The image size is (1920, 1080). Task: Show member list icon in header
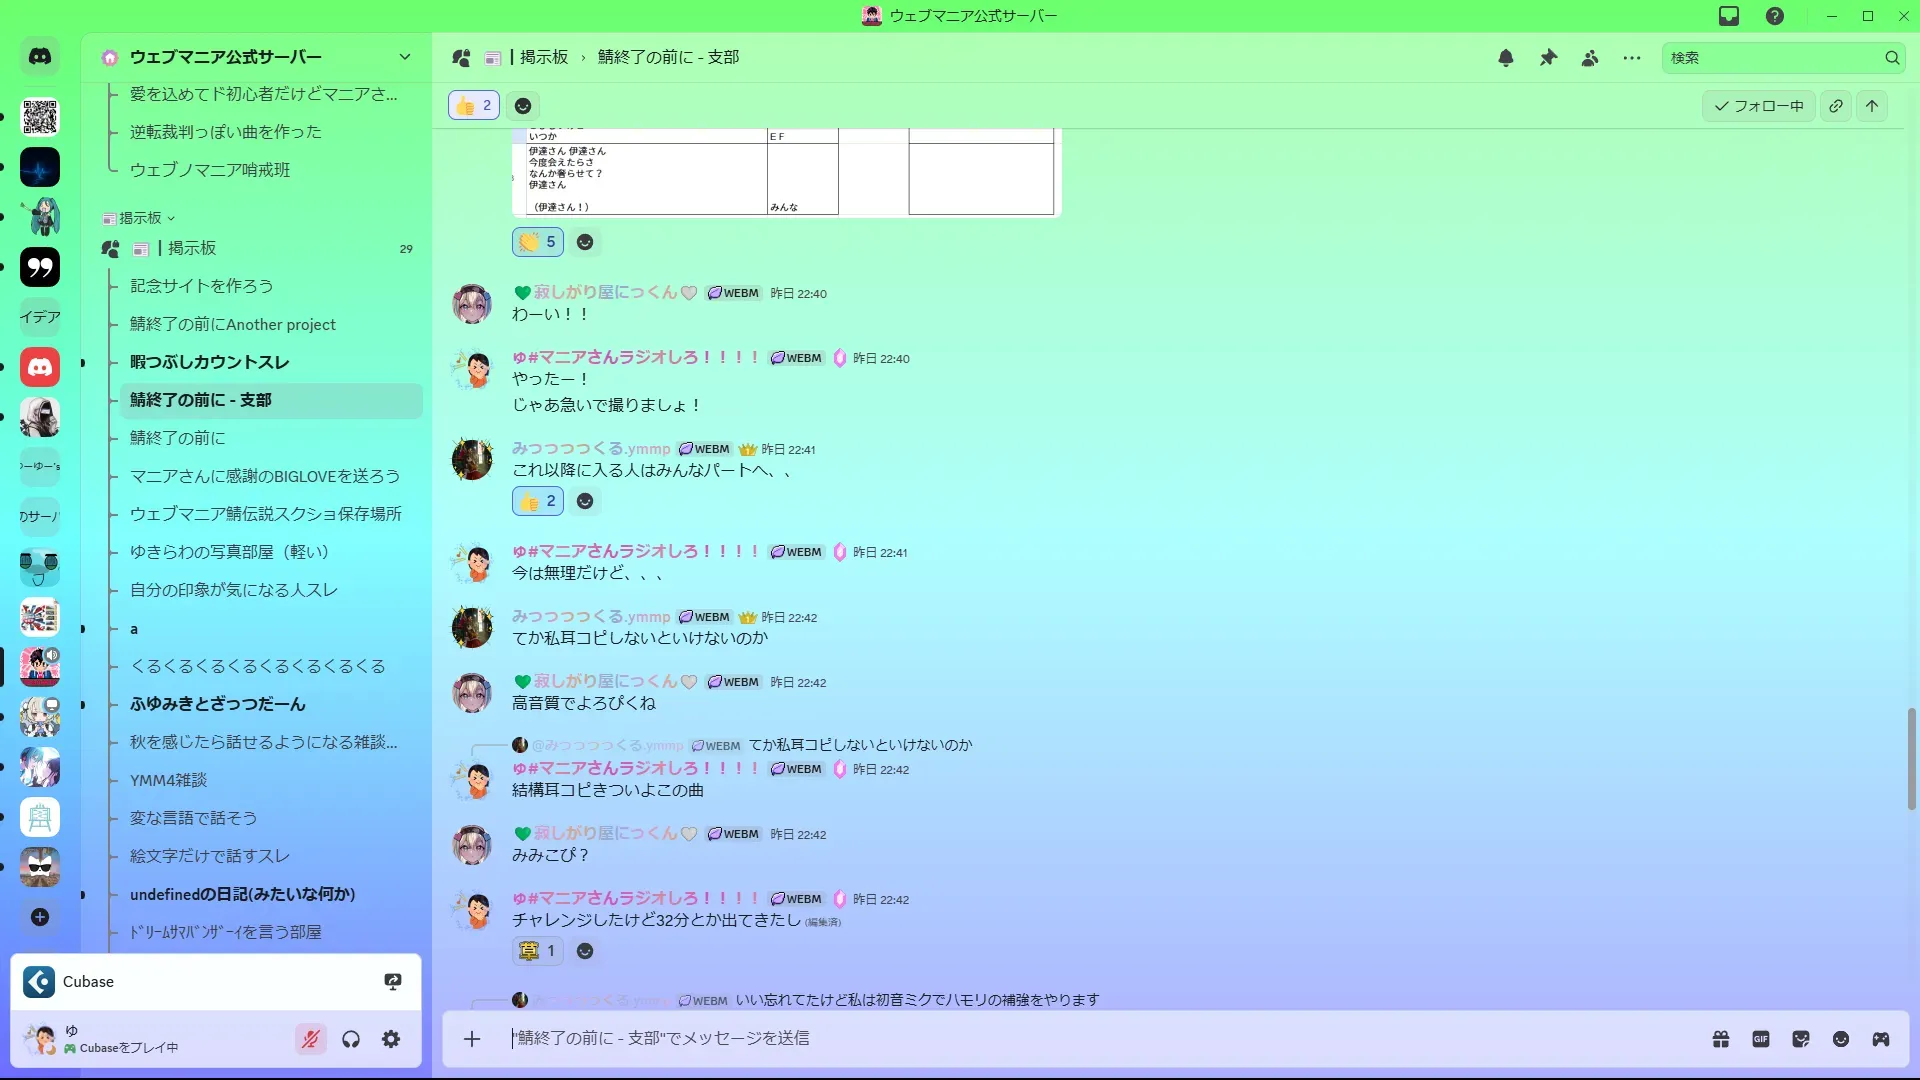tap(1590, 58)
